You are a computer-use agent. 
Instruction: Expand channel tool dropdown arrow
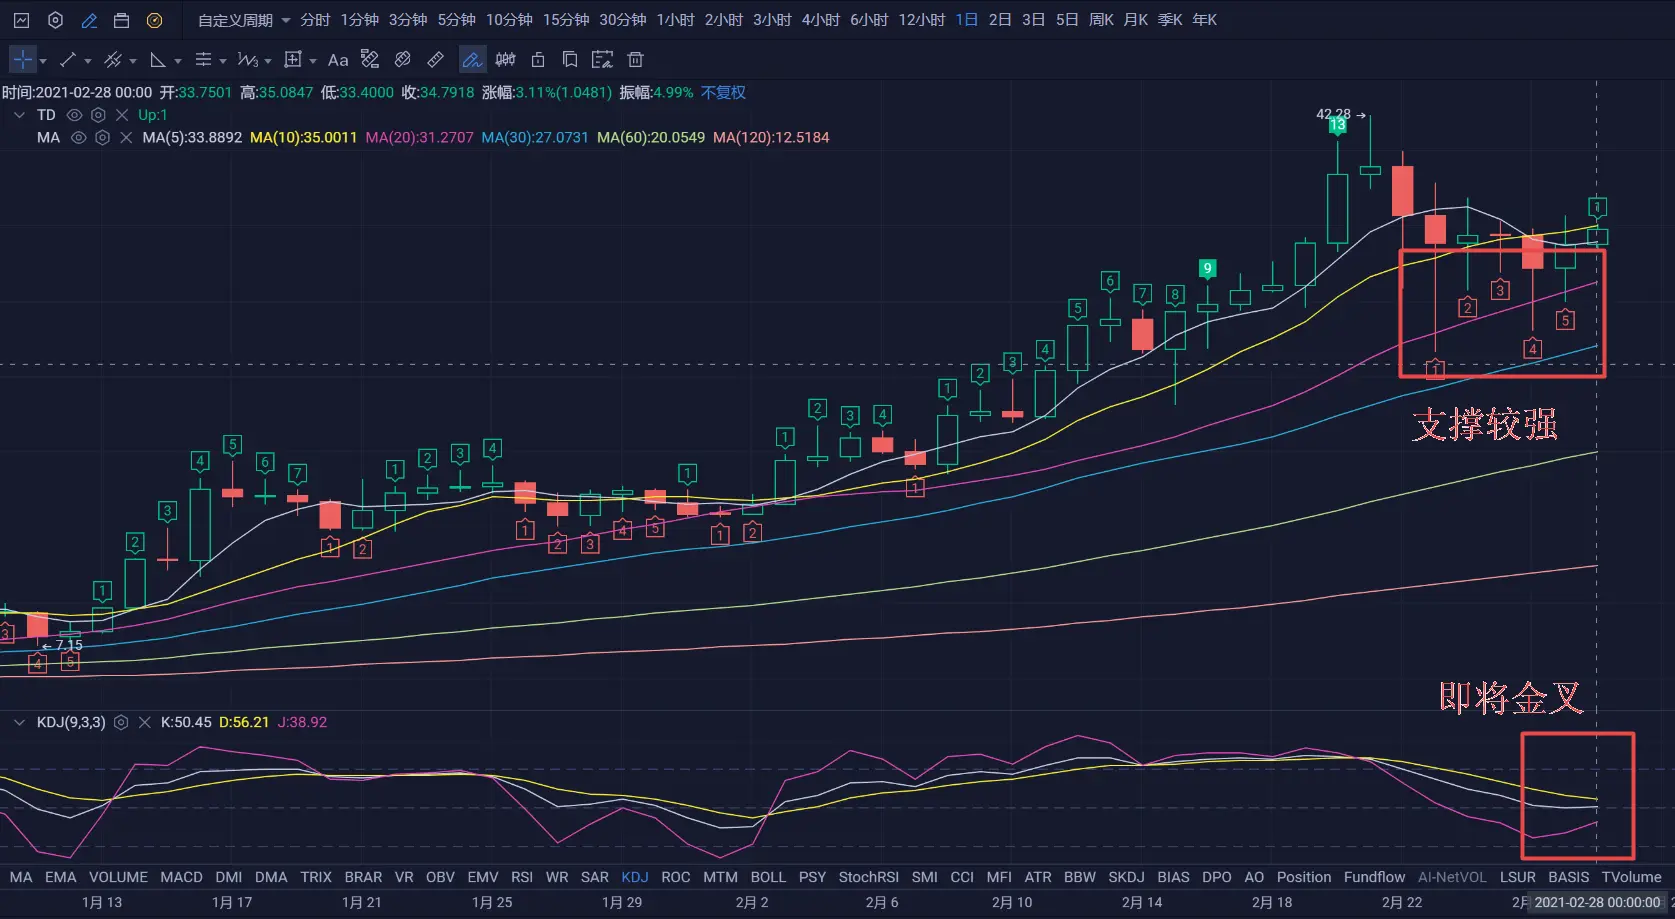133,61
